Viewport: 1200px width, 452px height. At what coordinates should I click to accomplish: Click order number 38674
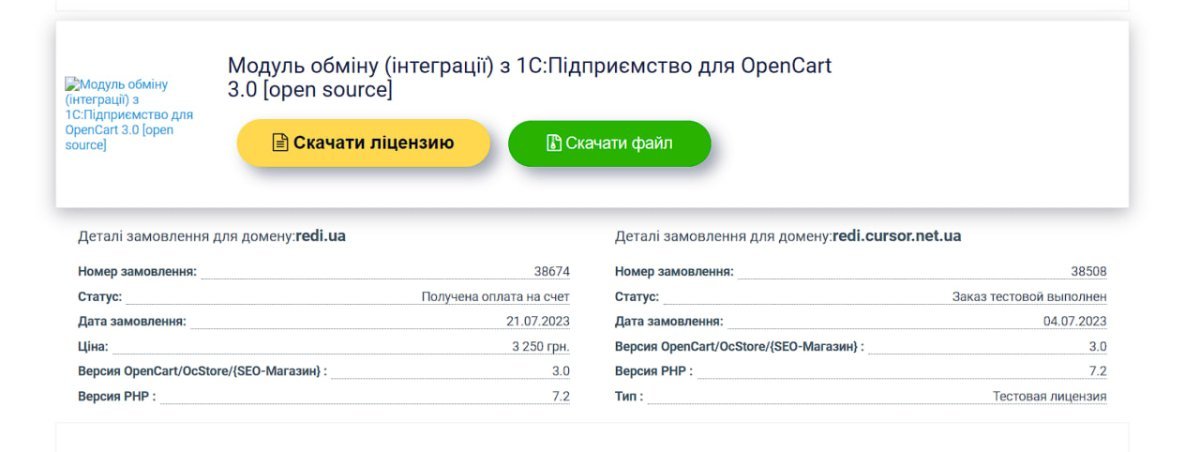point(552,271)
